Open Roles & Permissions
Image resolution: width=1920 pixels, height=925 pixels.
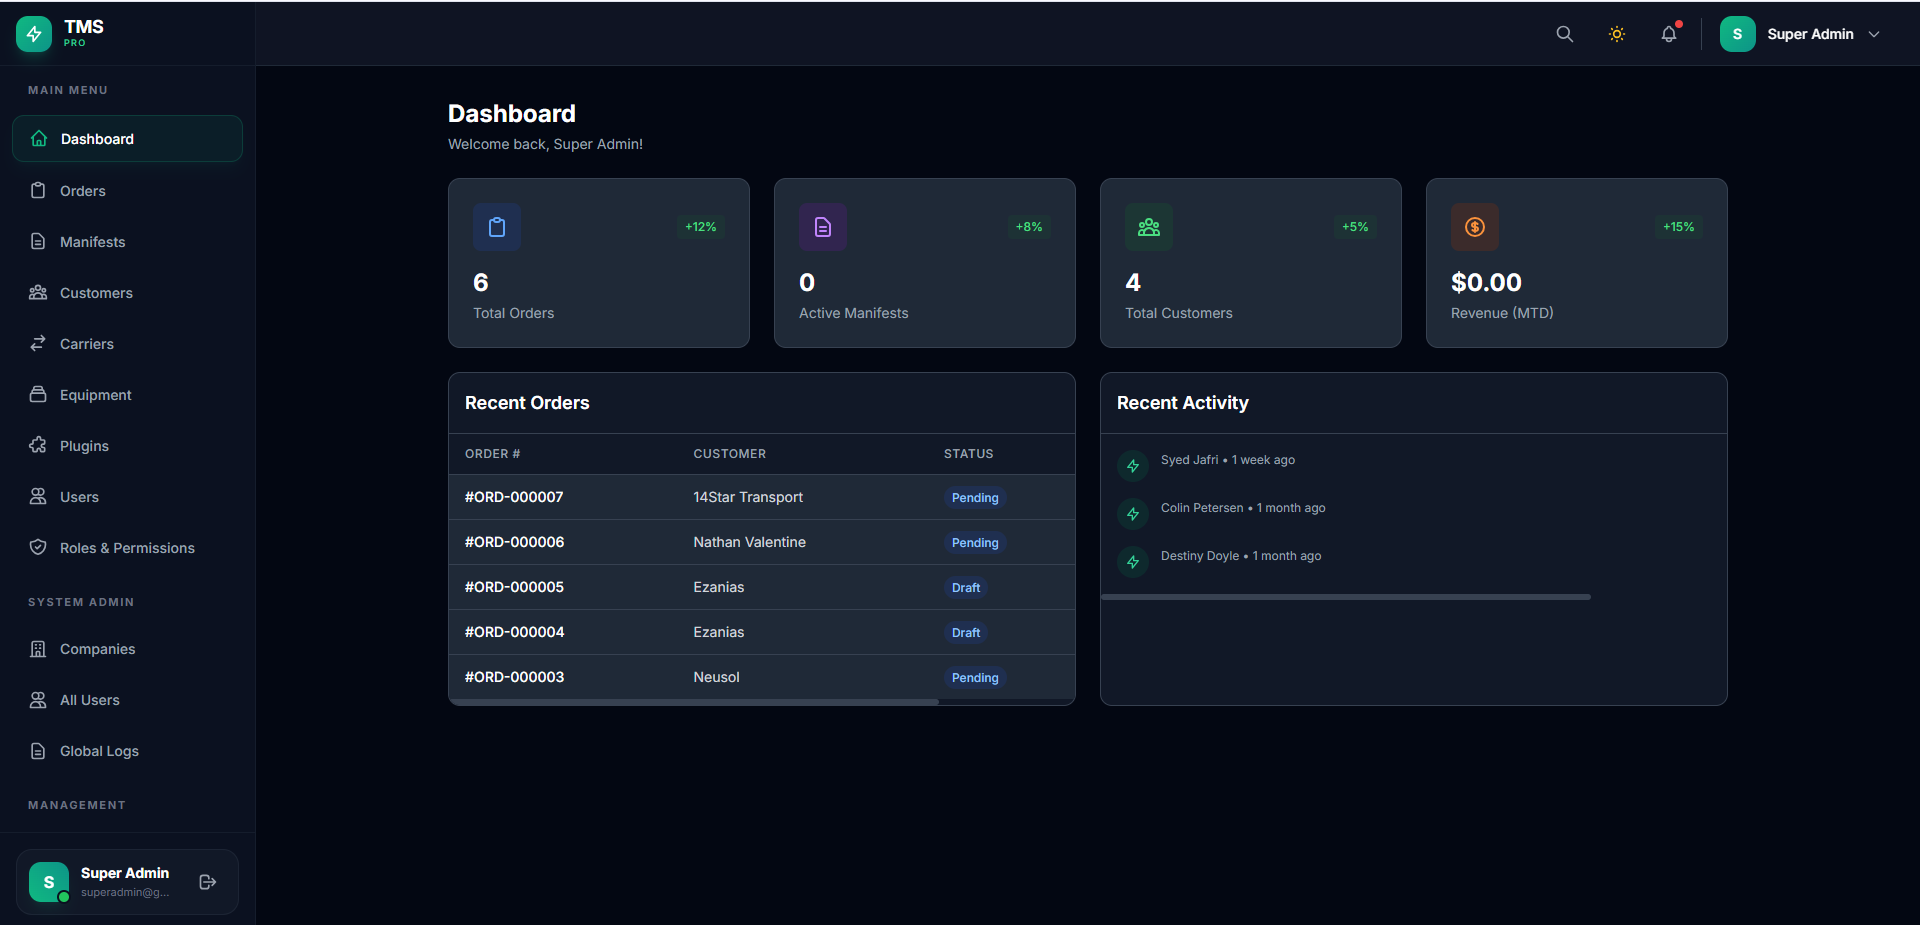pos(127,547)
